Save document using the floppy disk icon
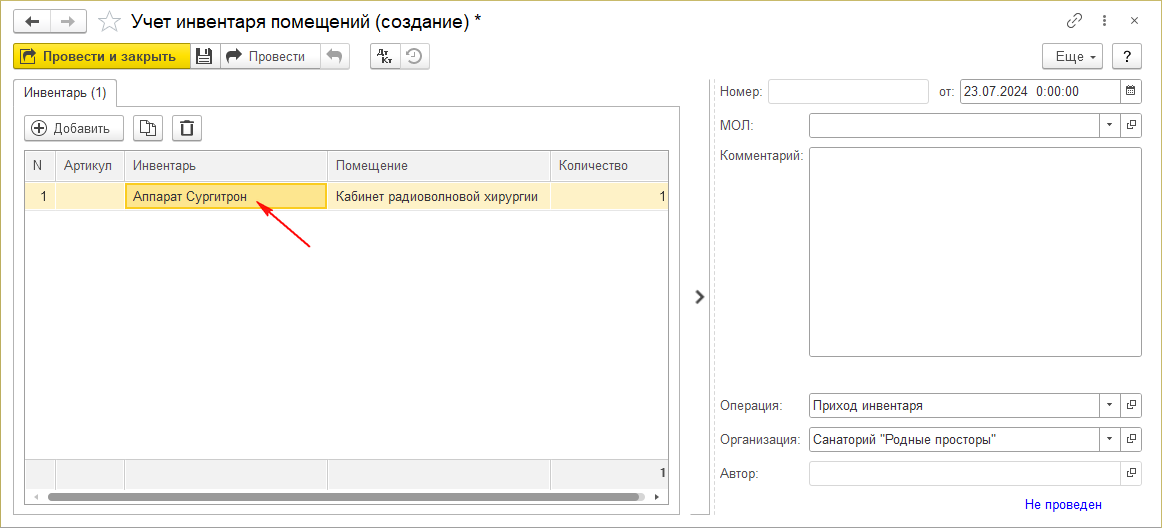This screenshot has width=1162, height=528. (204, 57)
